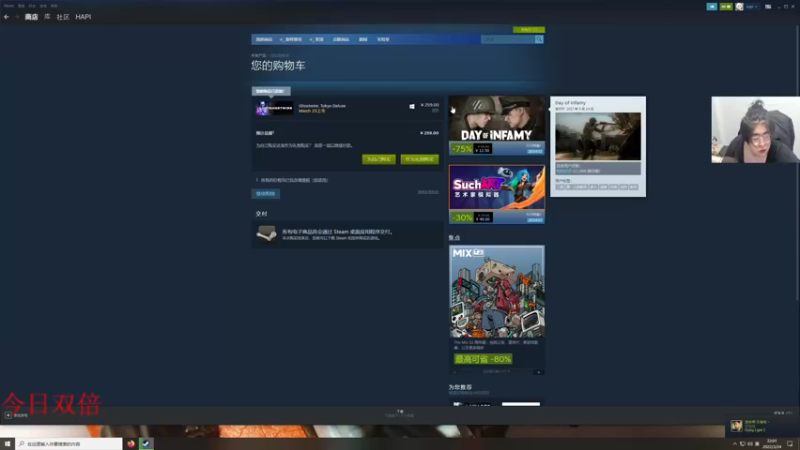Viewport: 800px width, 450px height.
Task: Open the 商店 (Store) tab
Action: pyautogui.click(x=31, y=17)
